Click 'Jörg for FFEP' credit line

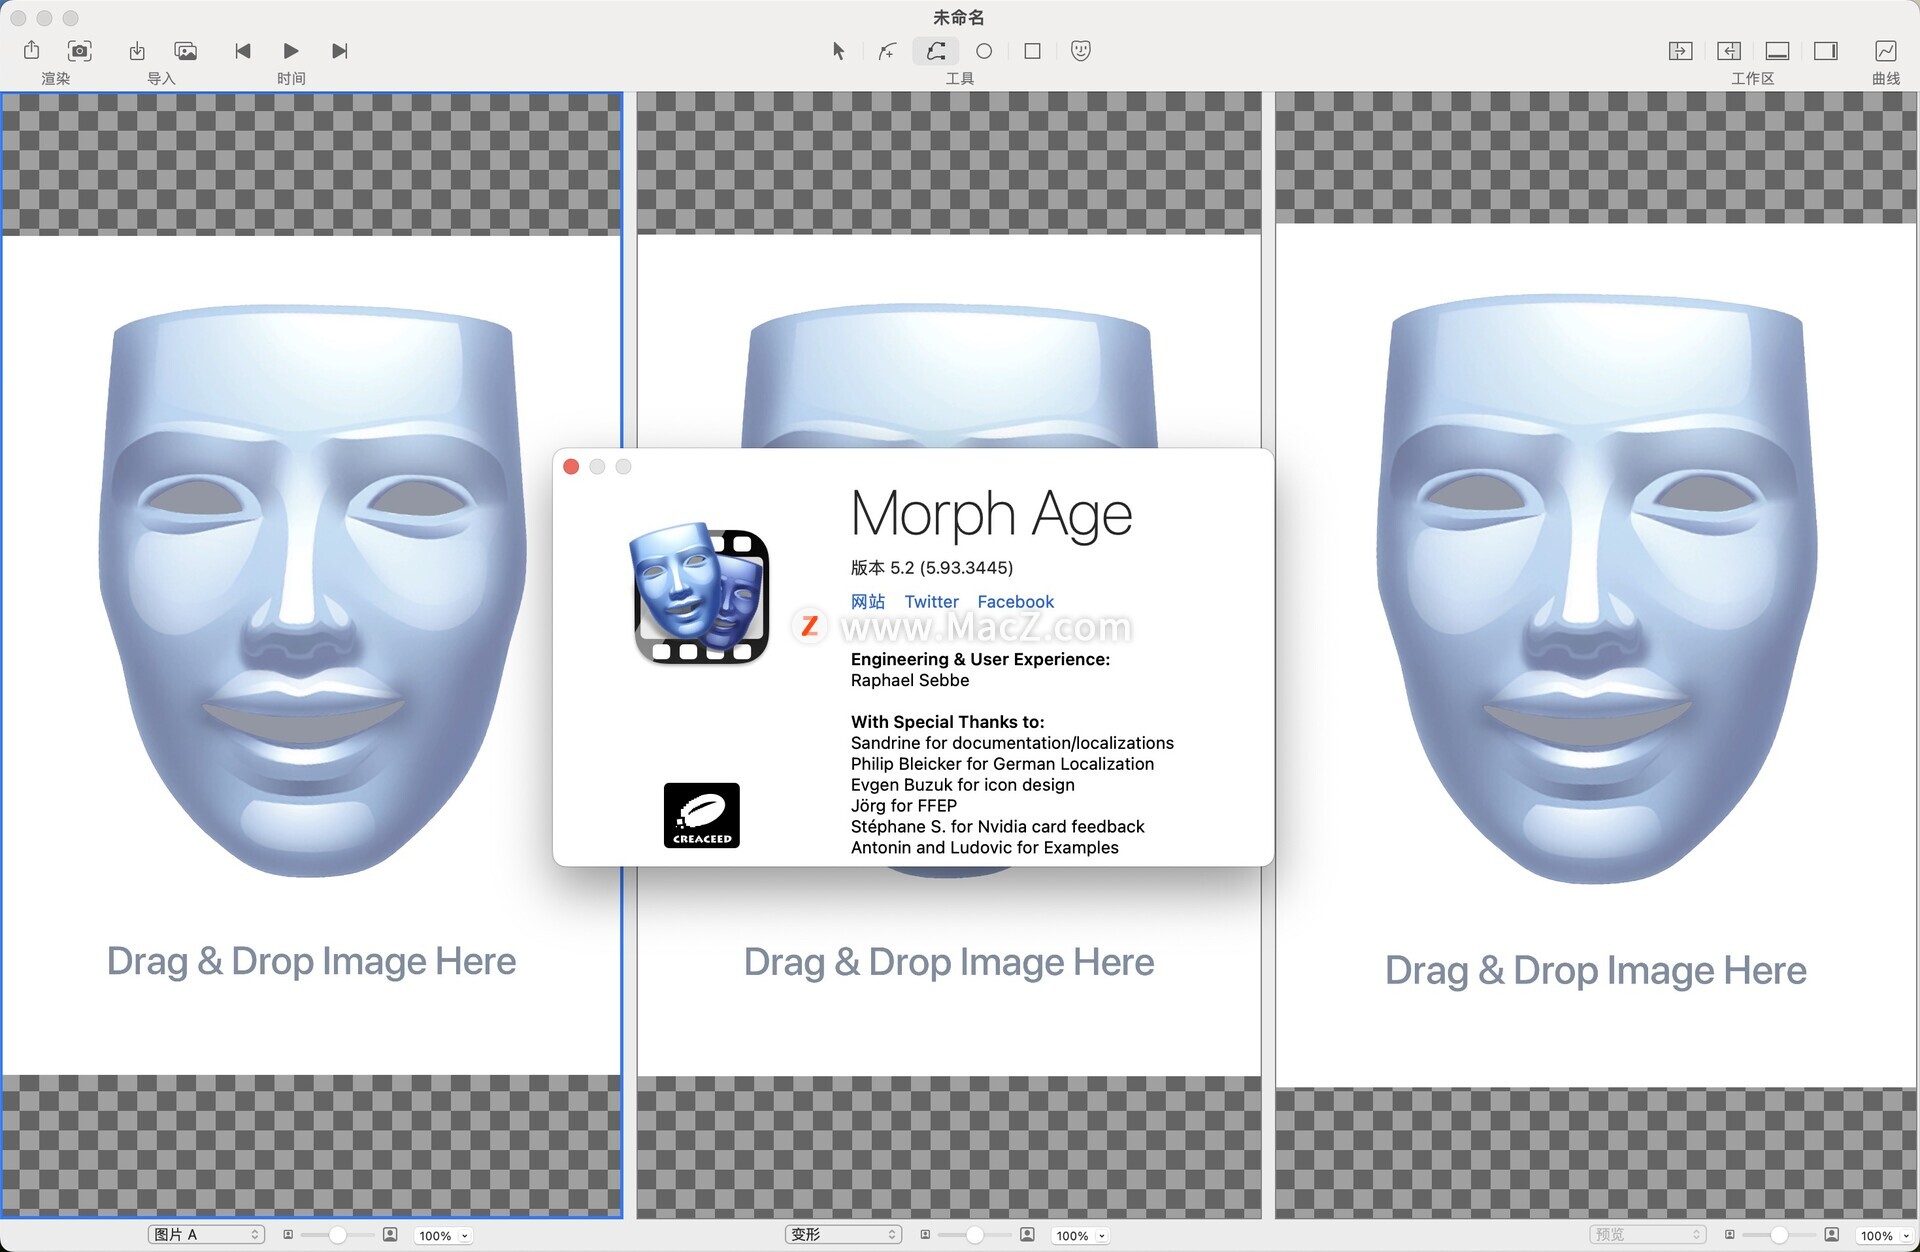pyautogui.click(x=904, y=806)
